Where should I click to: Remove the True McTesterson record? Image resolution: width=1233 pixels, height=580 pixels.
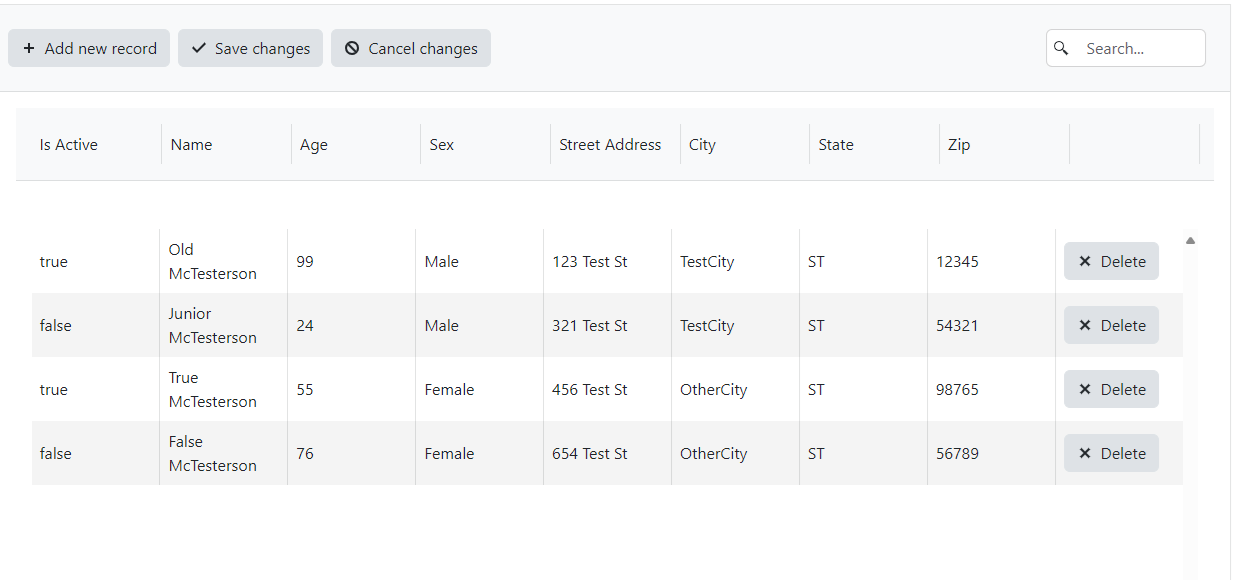click(1111, 389)
